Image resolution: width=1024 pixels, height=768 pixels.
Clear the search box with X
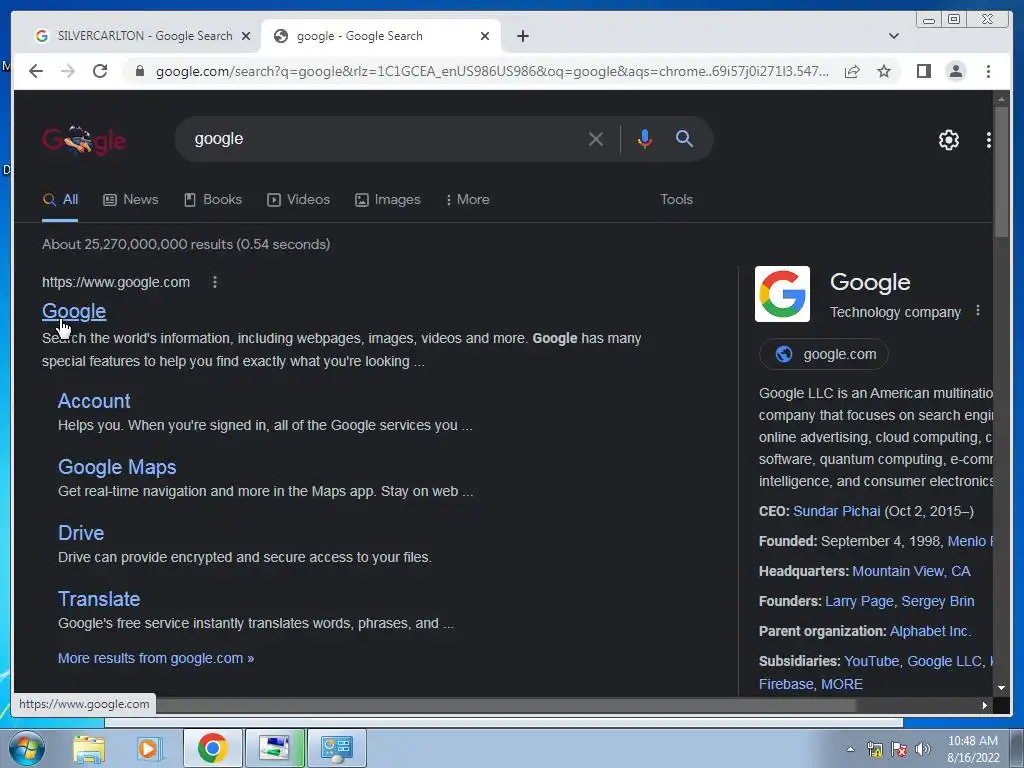point(595,139)
